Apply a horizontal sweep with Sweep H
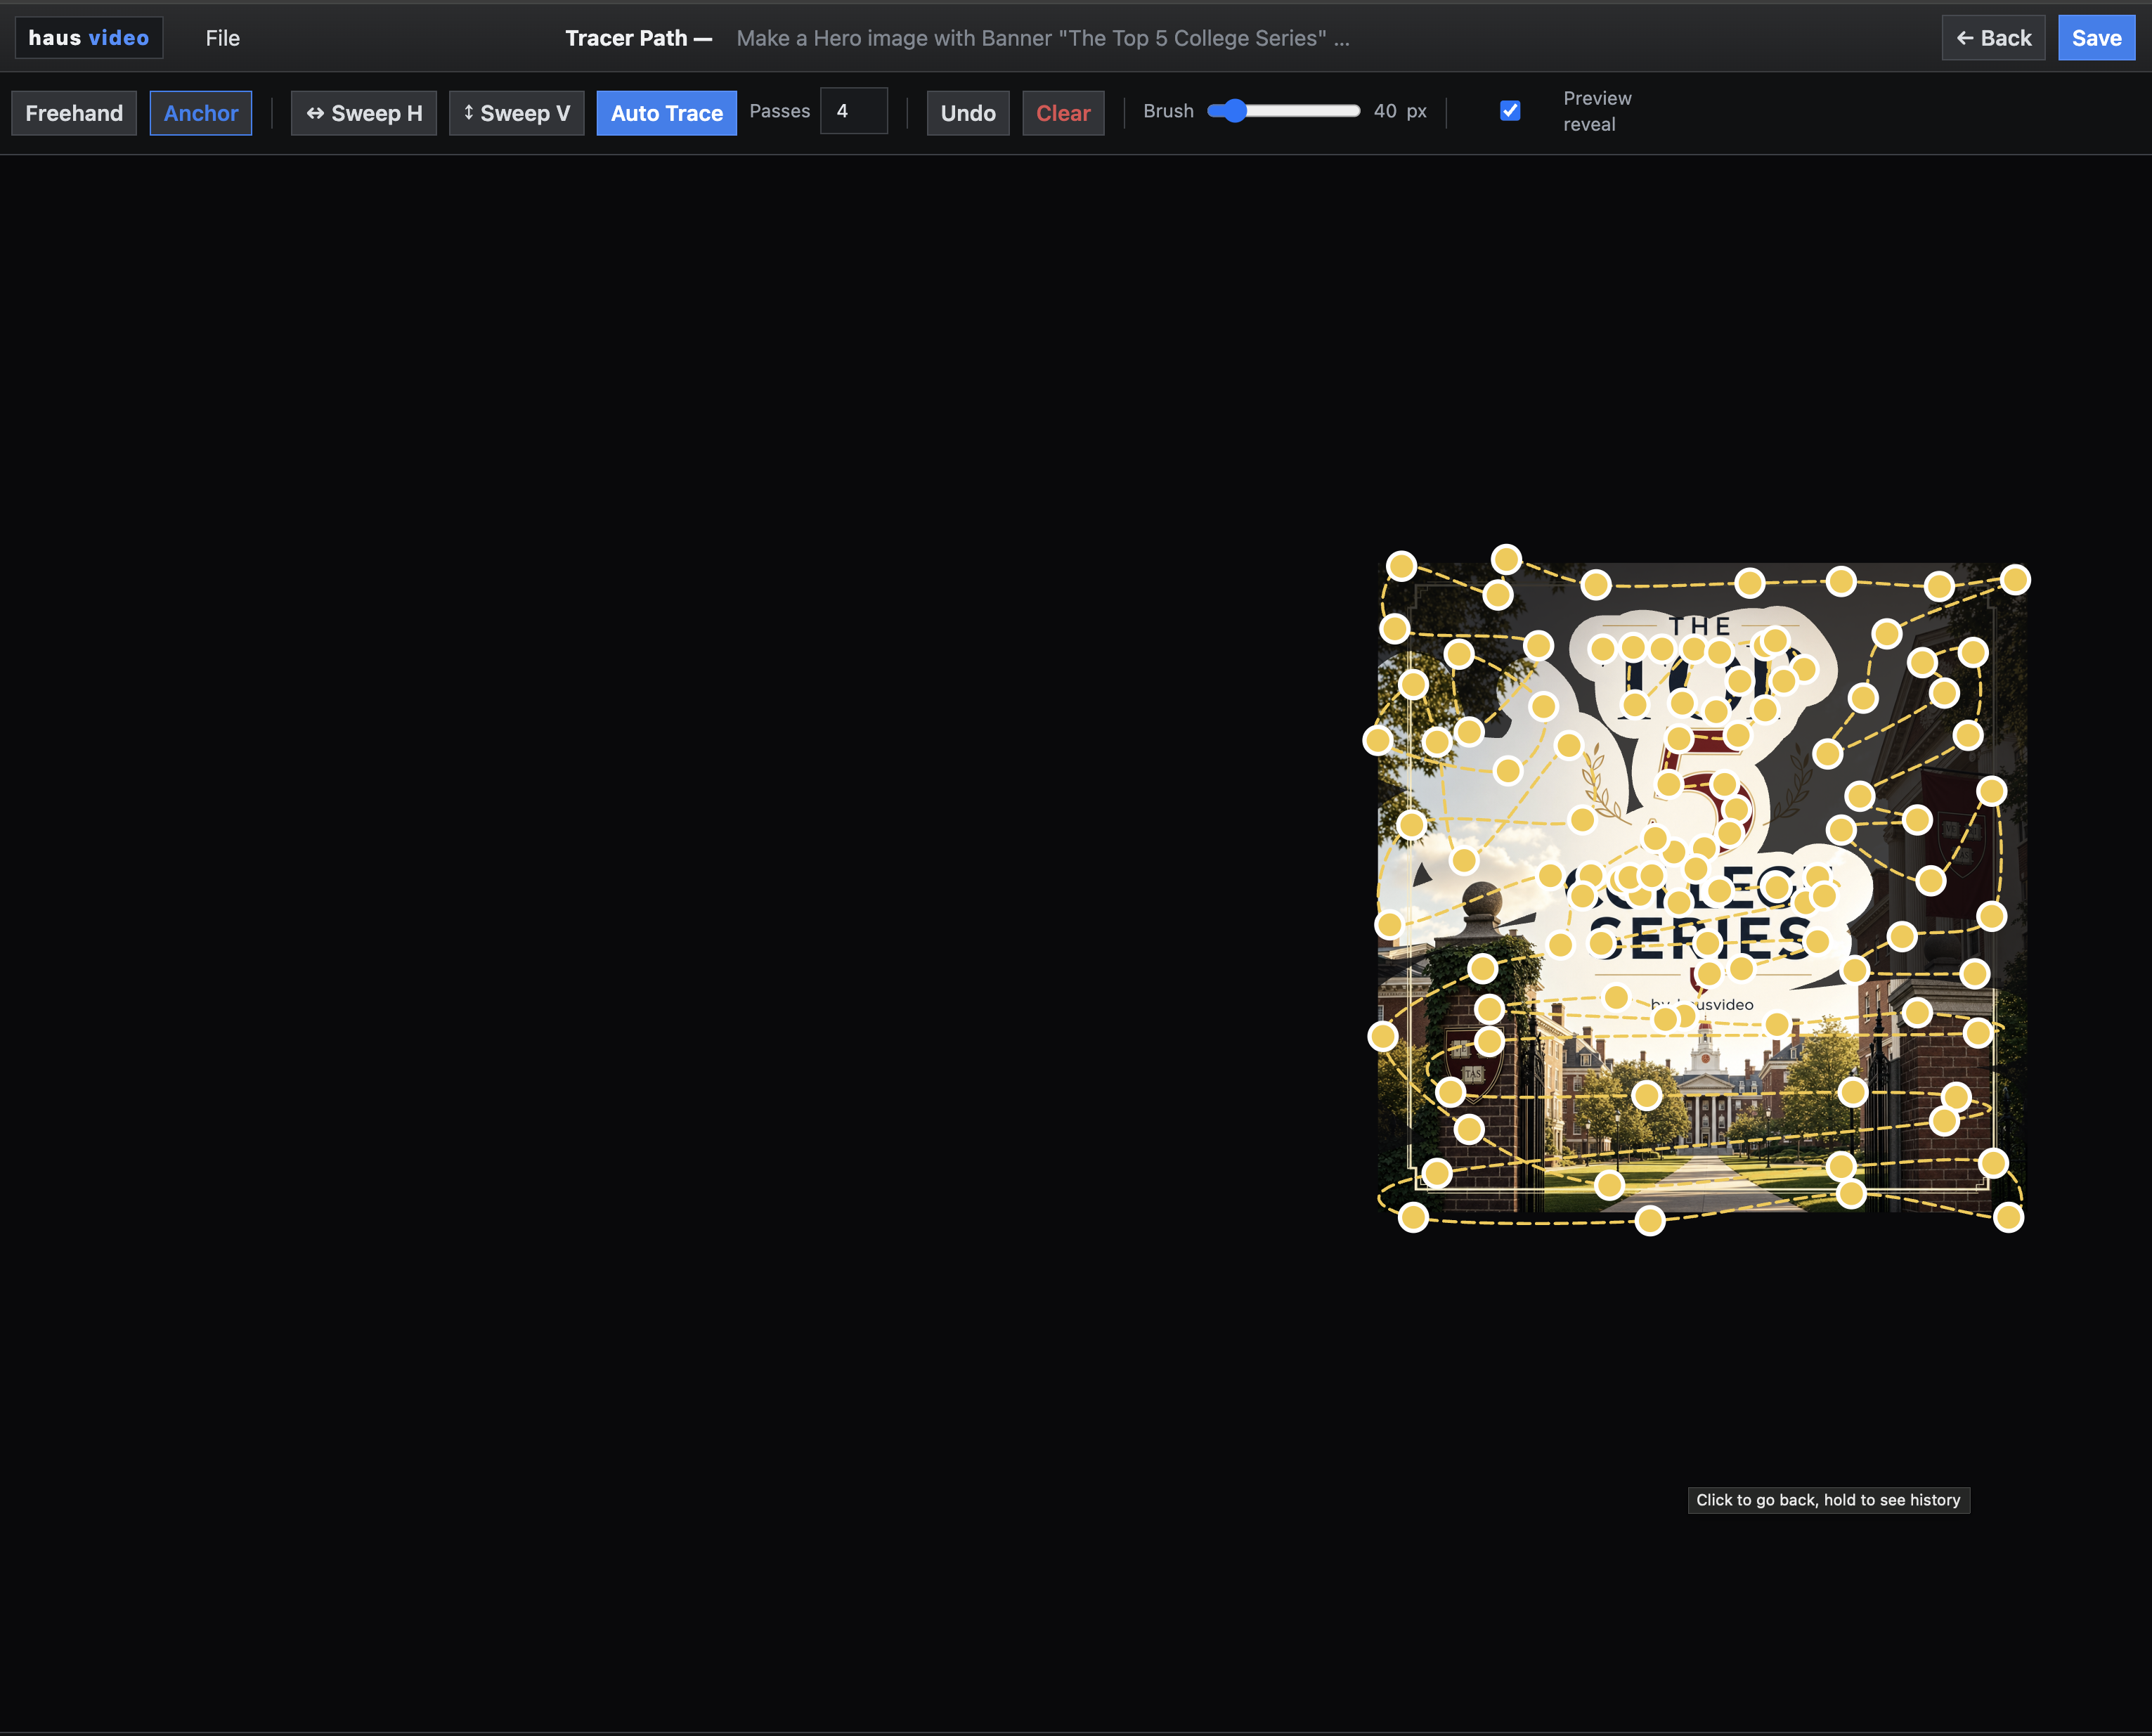 (364, 113)
